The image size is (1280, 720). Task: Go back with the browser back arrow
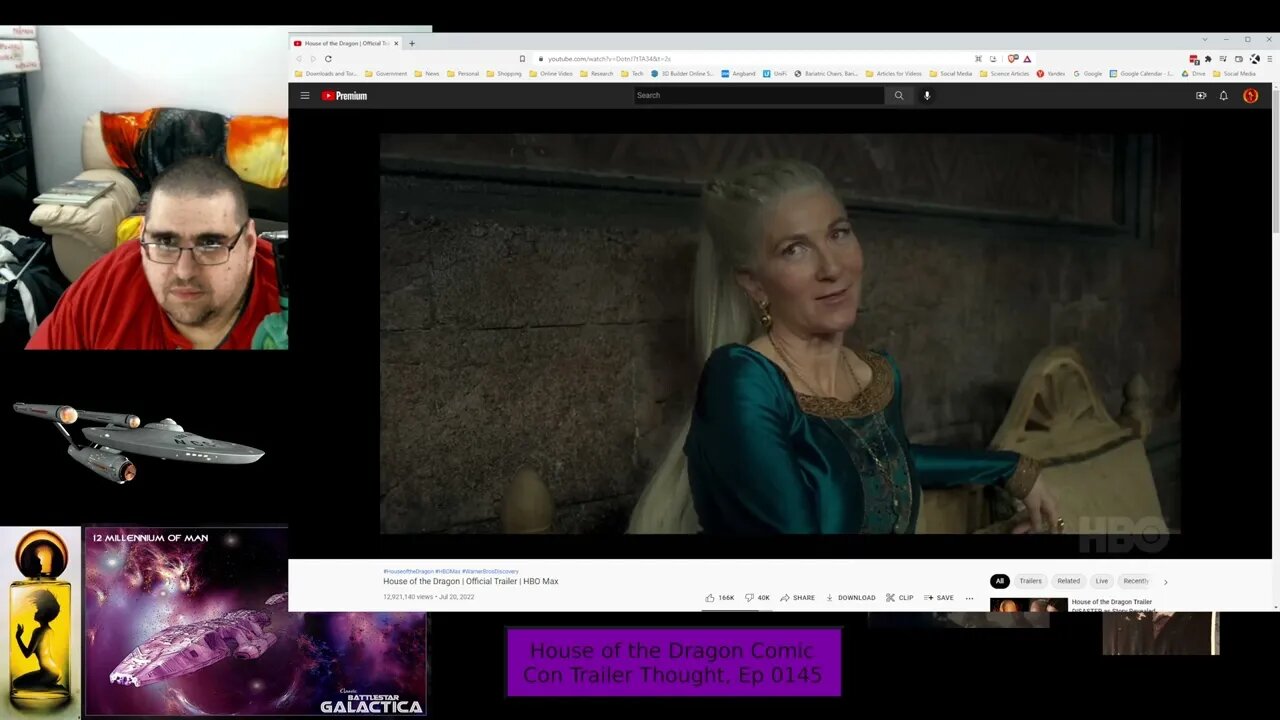click(298, 59)
